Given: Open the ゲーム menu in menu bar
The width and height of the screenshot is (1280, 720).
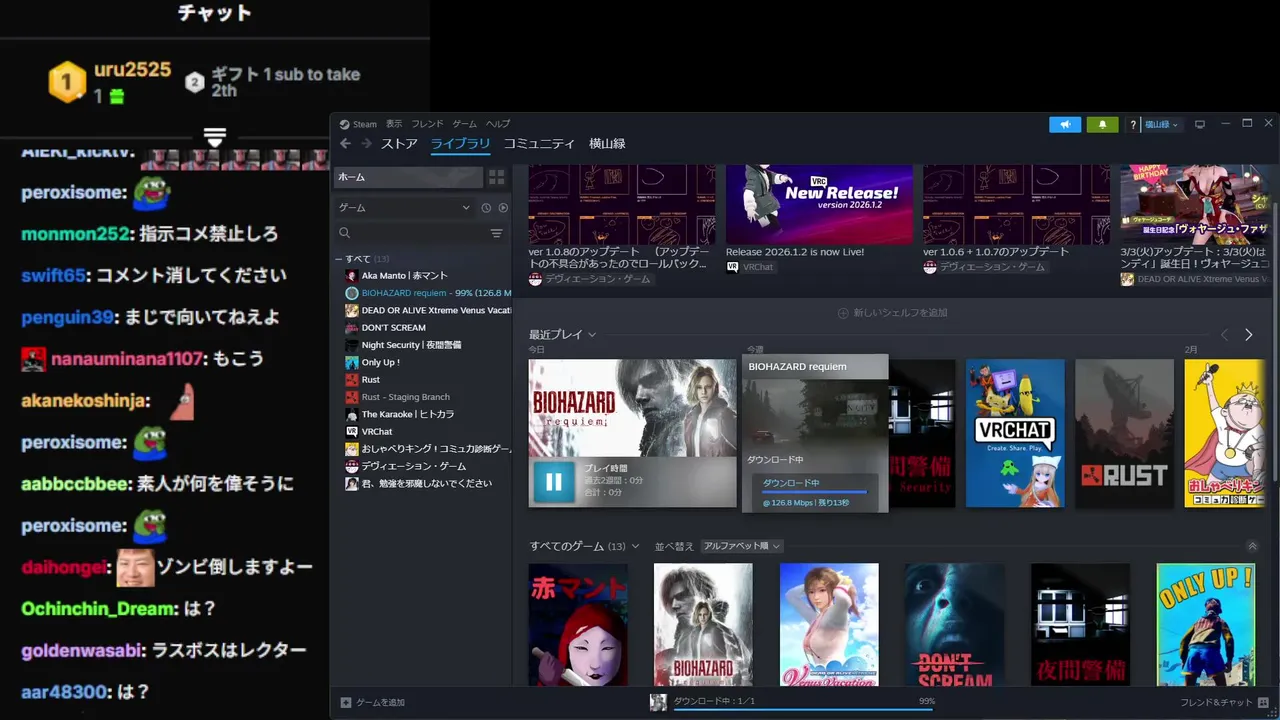Looking at the screenshot, I should coord(464,124).
